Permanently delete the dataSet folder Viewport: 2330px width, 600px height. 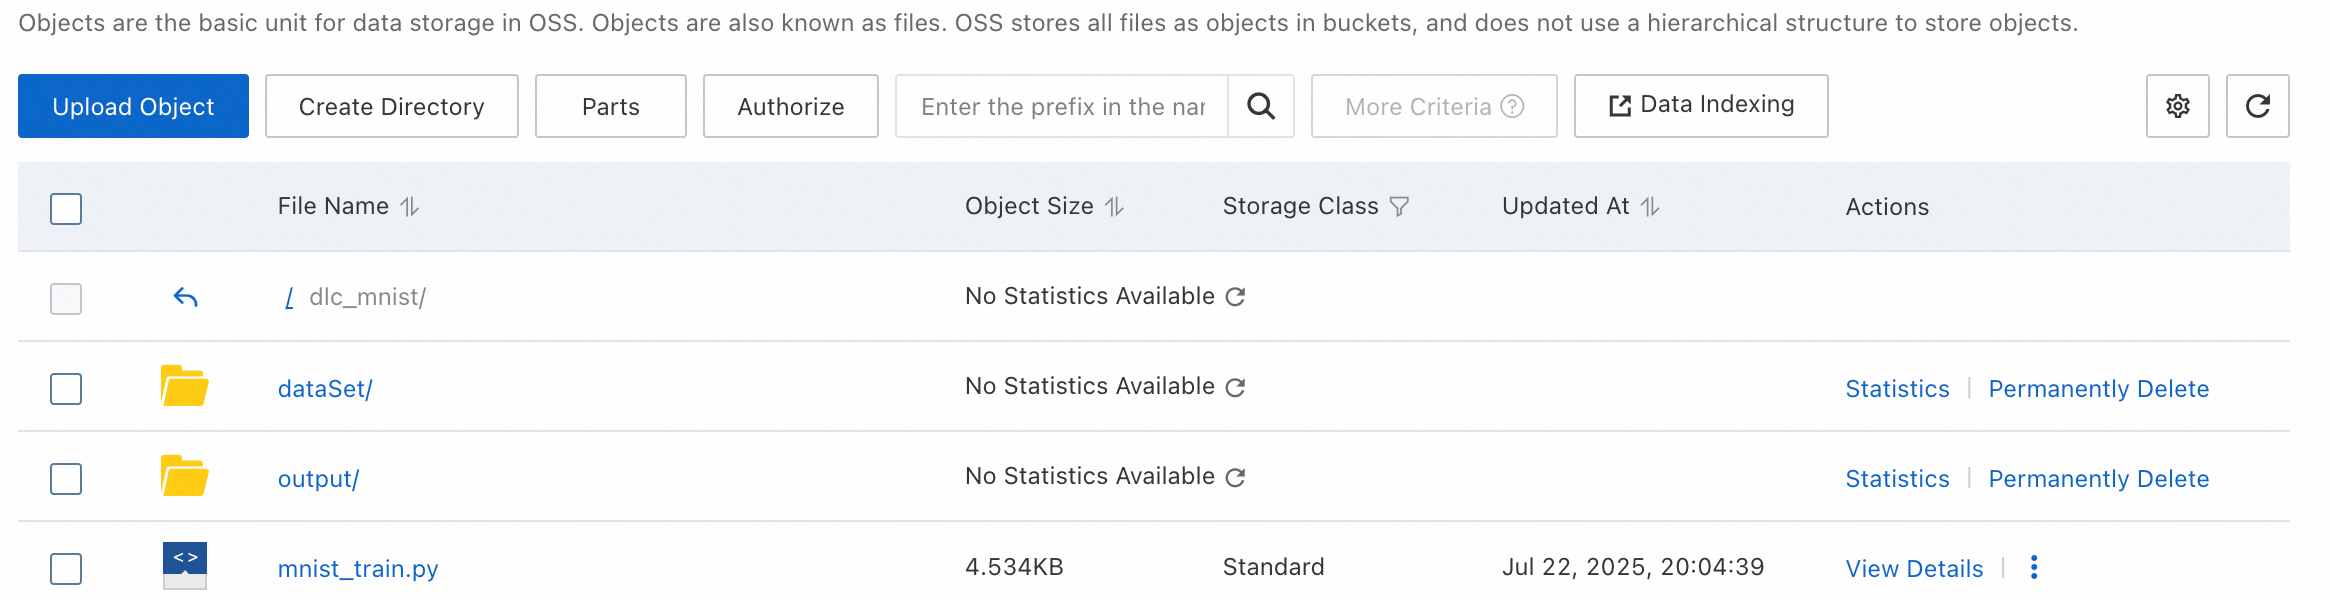click(2098, 389)
